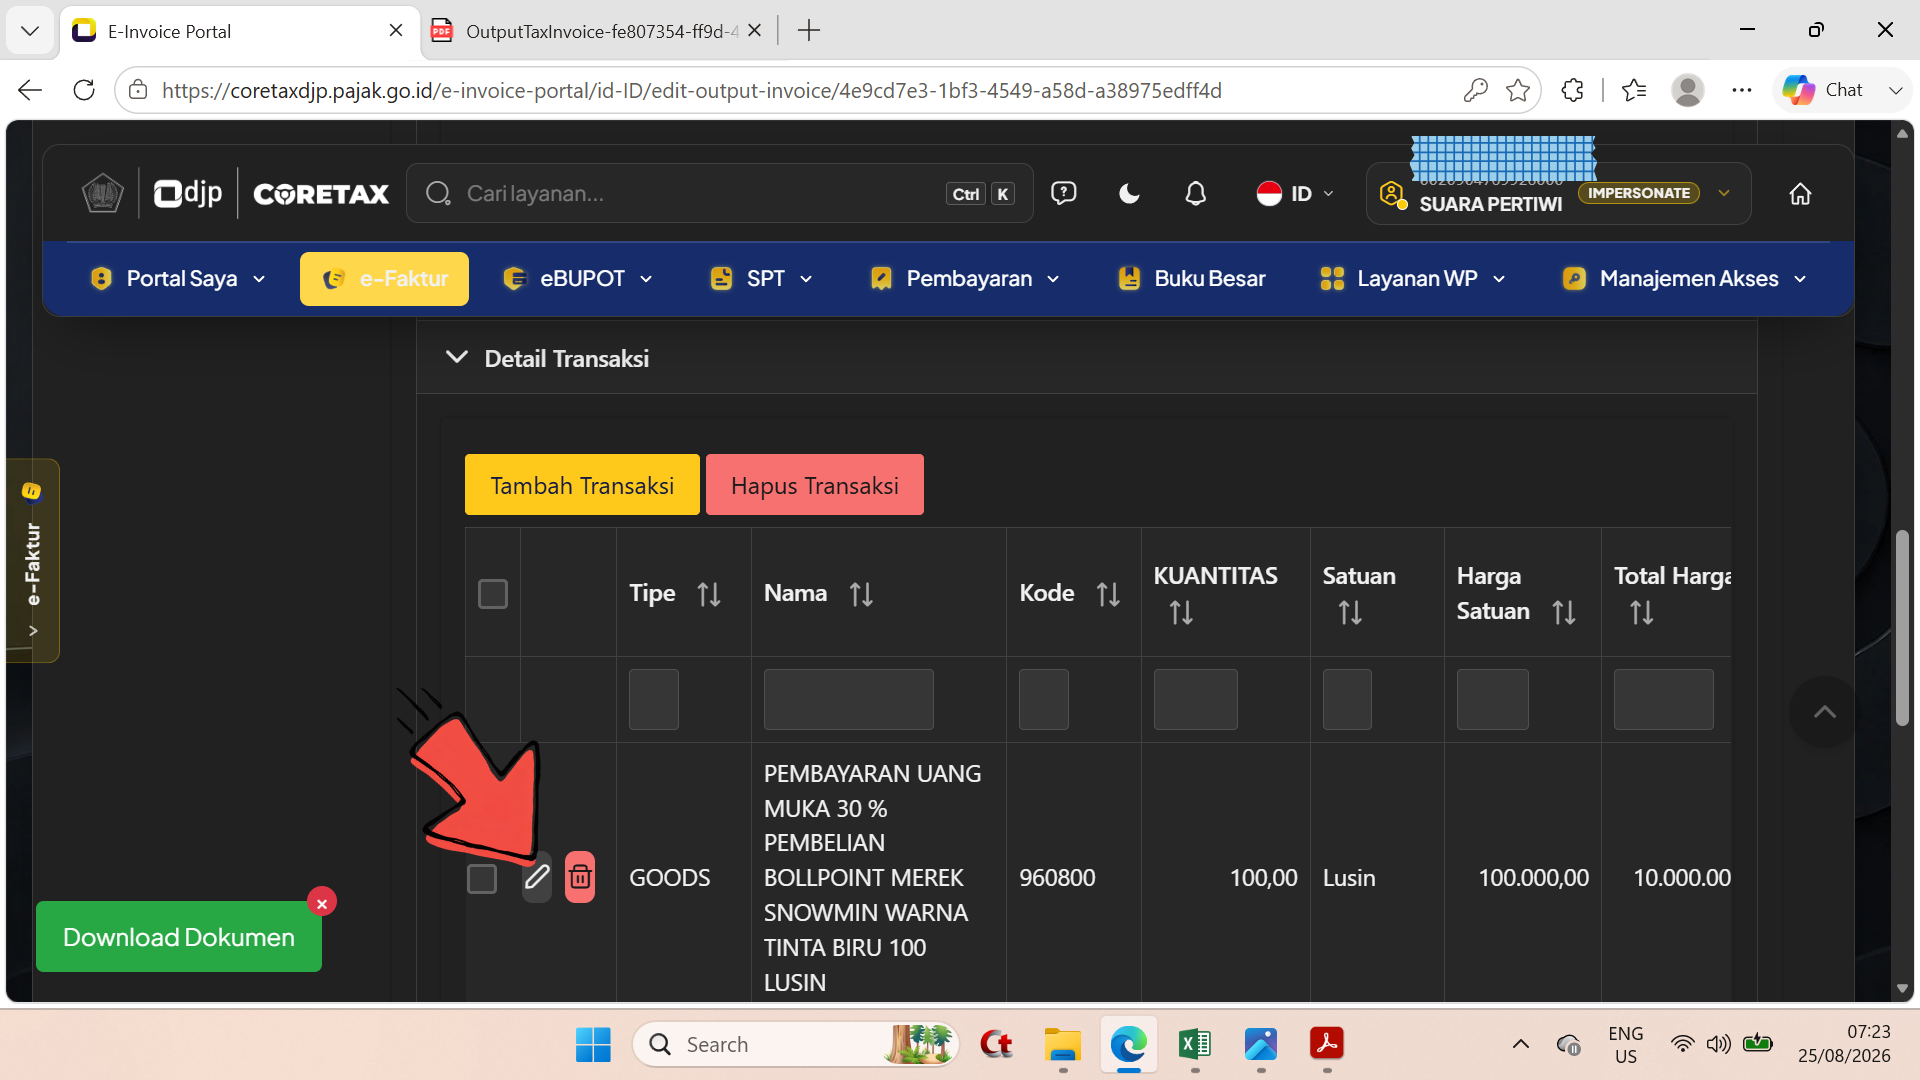This screenshot has width=1920, height=1080.
Task: Click the Tipe column filter field
Action: click(654, 699)
